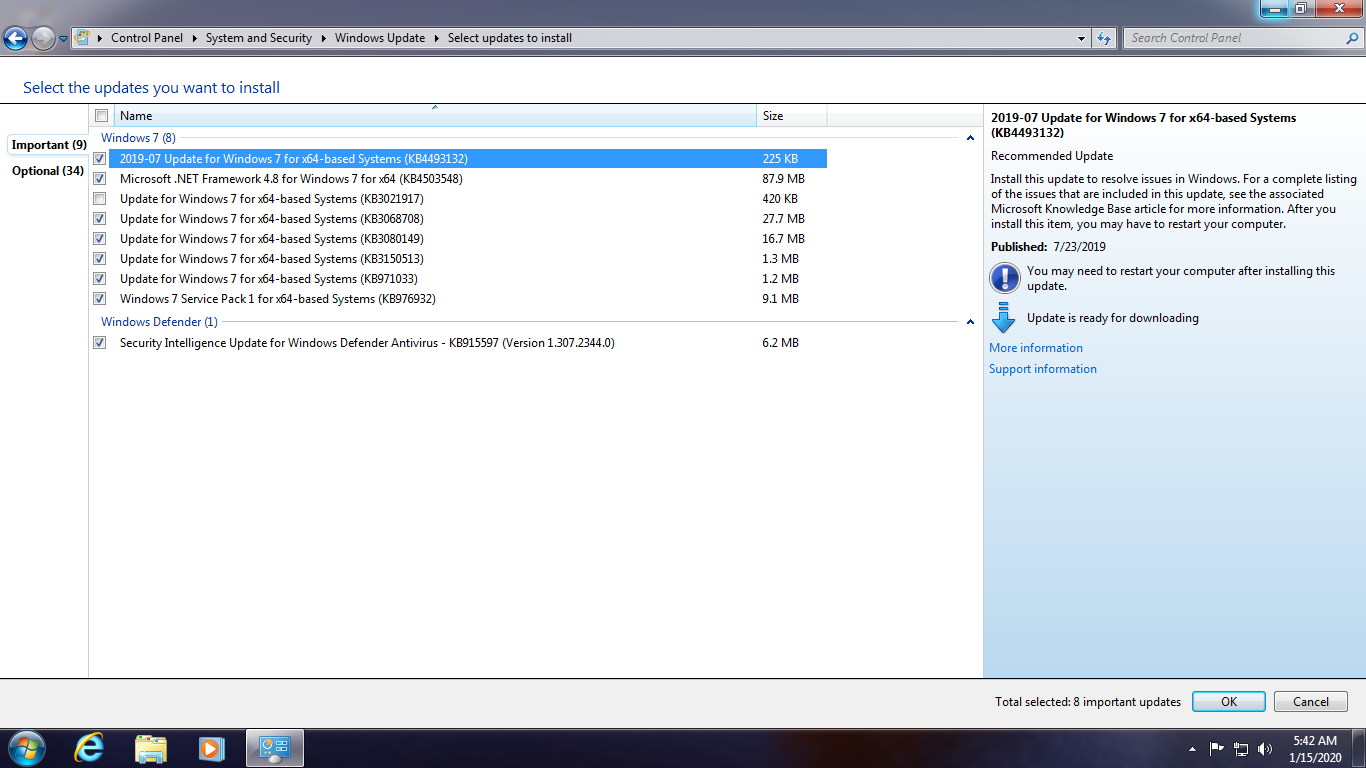This screenshot has height=768, width=1366.
Task: Click the blue restart information icon
Action: [1004, 277]
